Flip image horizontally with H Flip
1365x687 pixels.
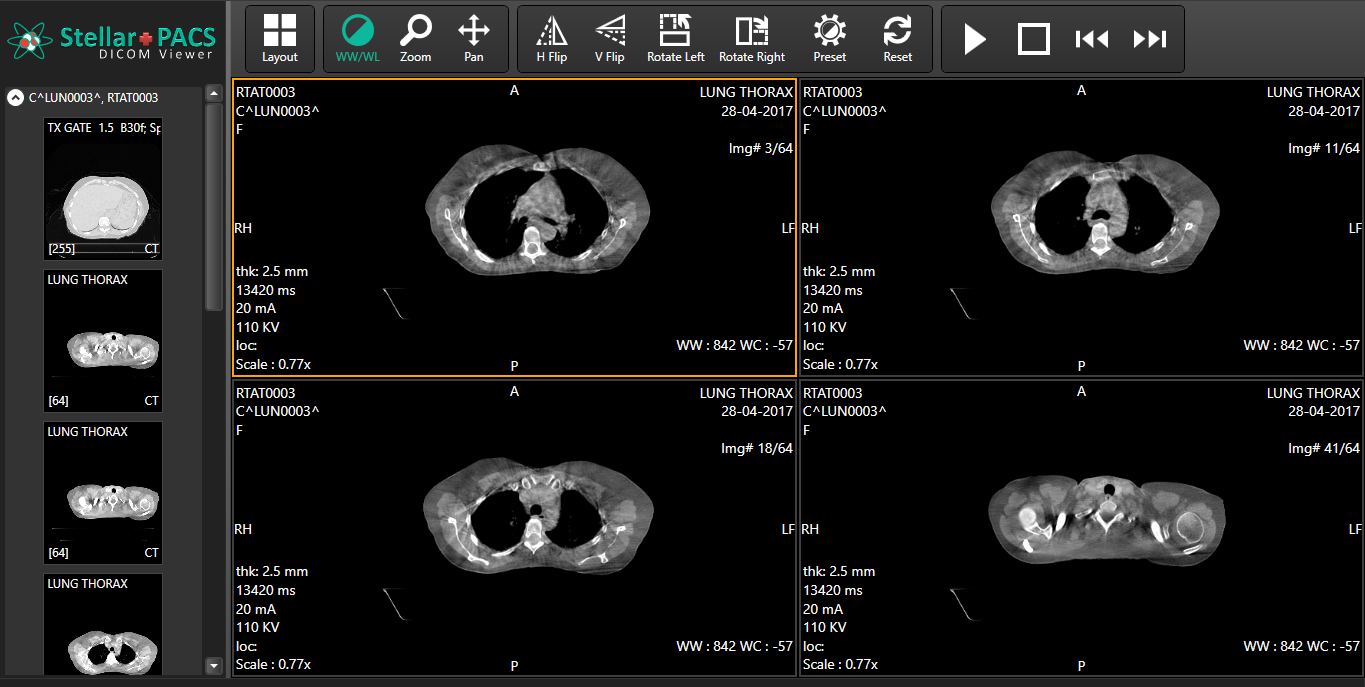click(551, 39)
